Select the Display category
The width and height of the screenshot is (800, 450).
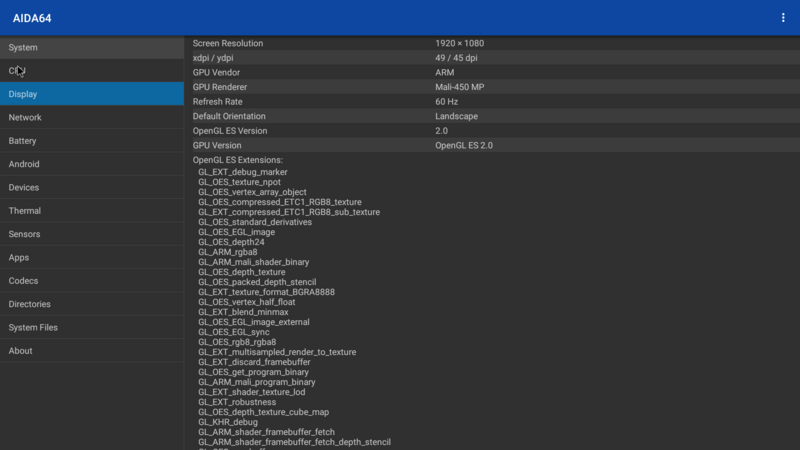[92, 94]
